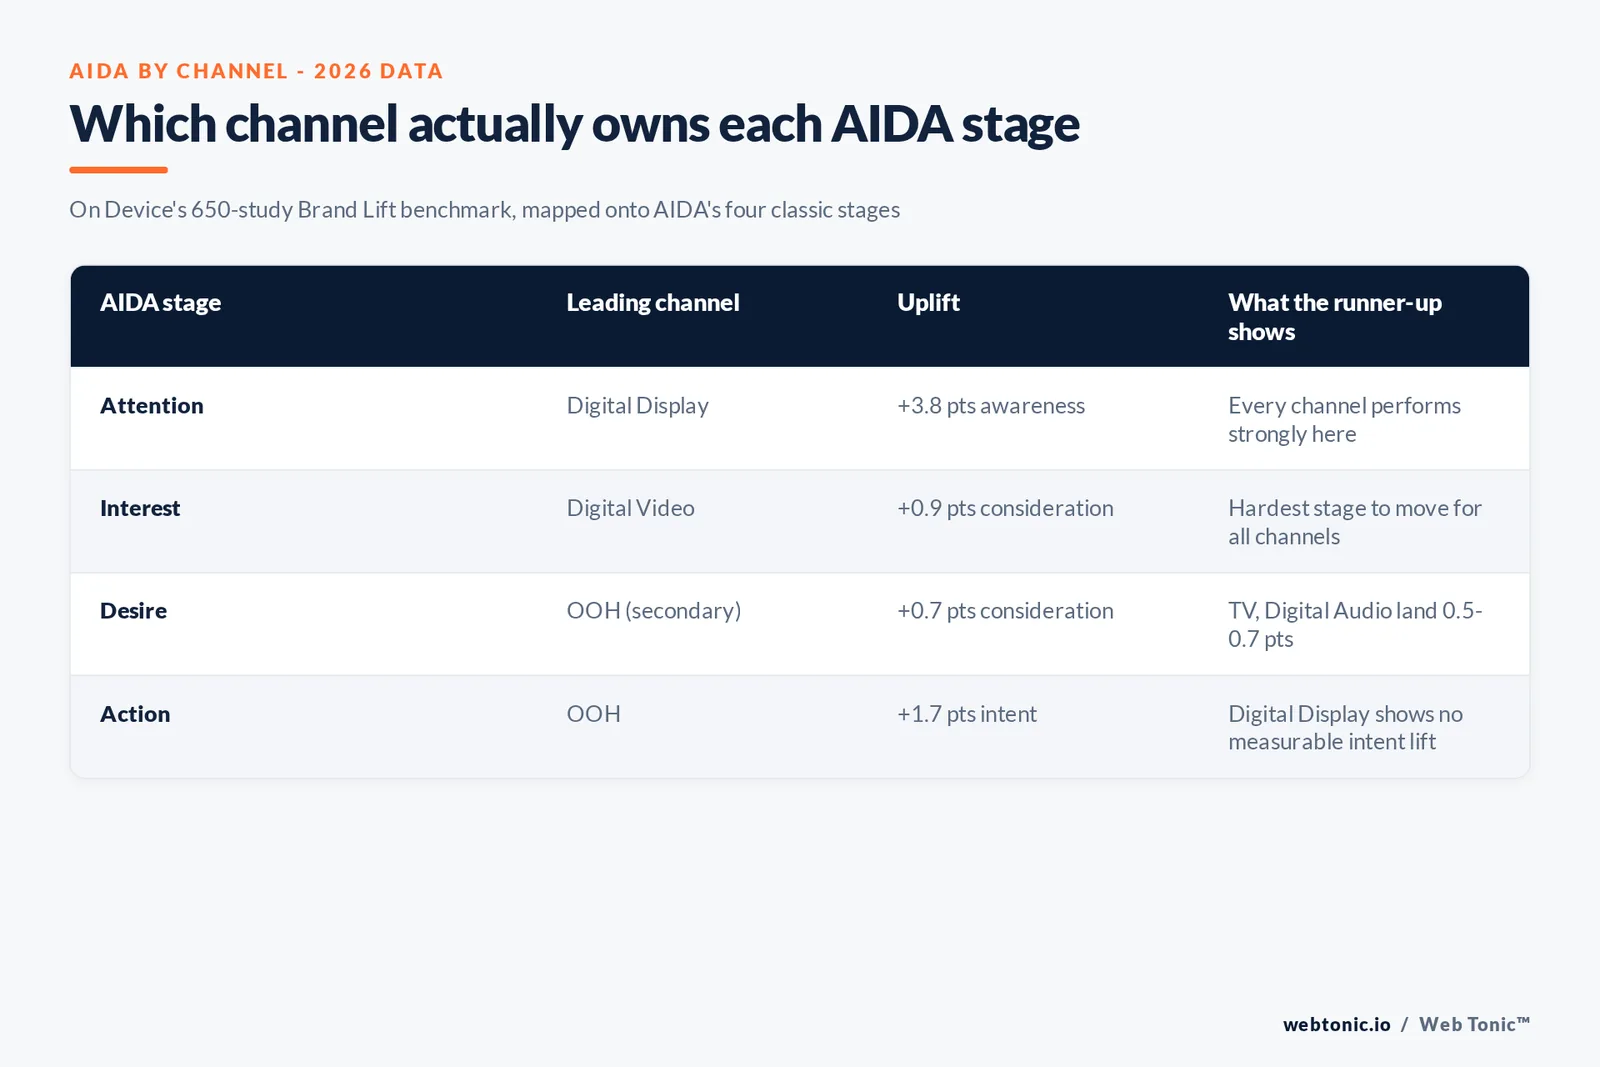
Task: Click the '+0.9 pts consideration' cell
Action: pyautogui.click(x=1005, y=508)
